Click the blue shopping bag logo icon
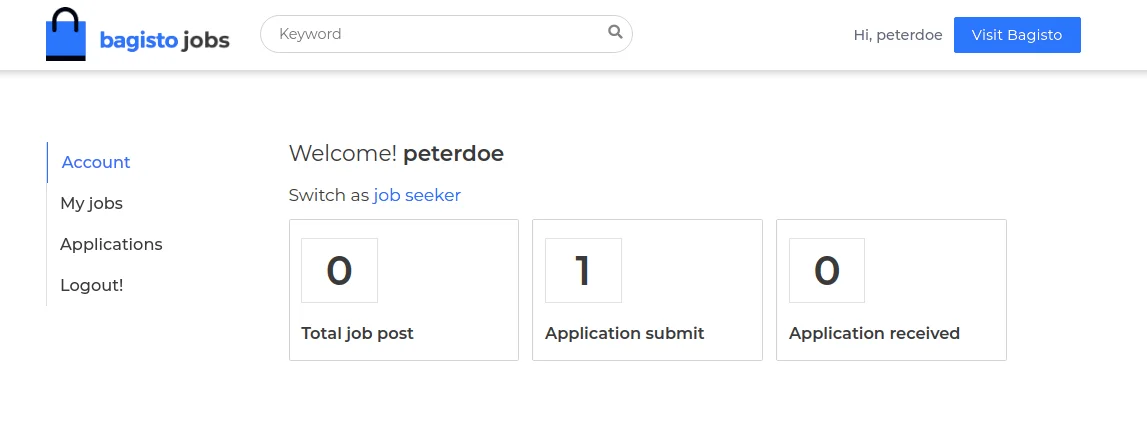The image size is (1147, 429). [66, 35]
